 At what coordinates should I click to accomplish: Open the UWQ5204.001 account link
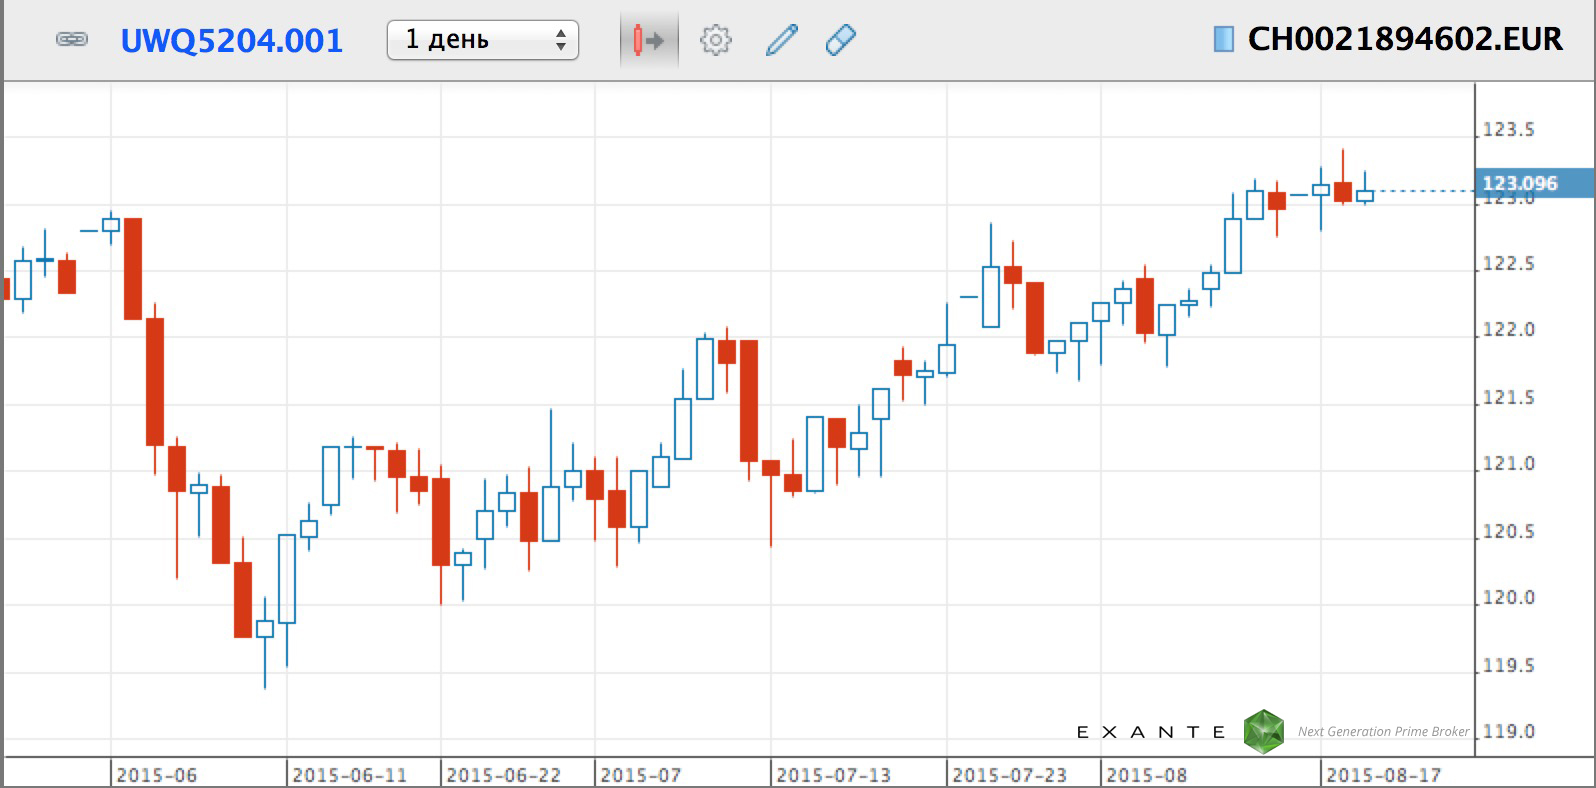(231, 41)
